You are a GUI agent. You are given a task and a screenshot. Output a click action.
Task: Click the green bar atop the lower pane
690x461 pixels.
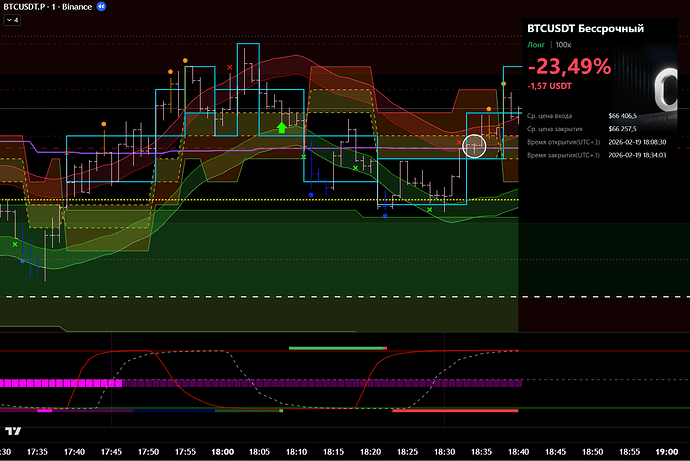[x=336, y=348]
